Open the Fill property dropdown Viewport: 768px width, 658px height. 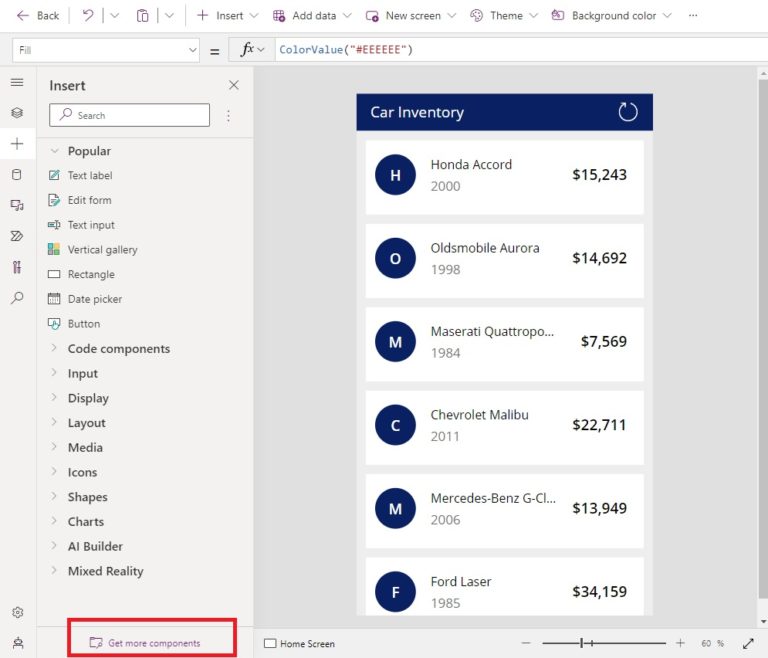point(107,50)
